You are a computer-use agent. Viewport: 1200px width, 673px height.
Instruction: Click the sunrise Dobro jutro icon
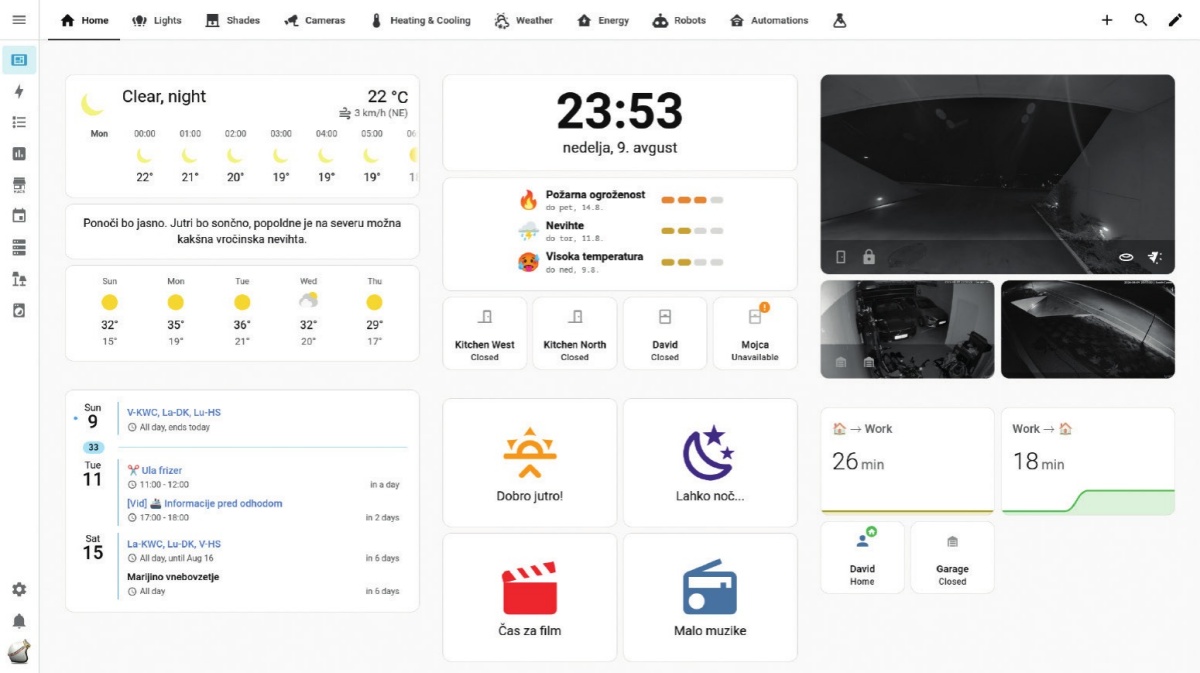pyautogui.click(x=530, y=454)
